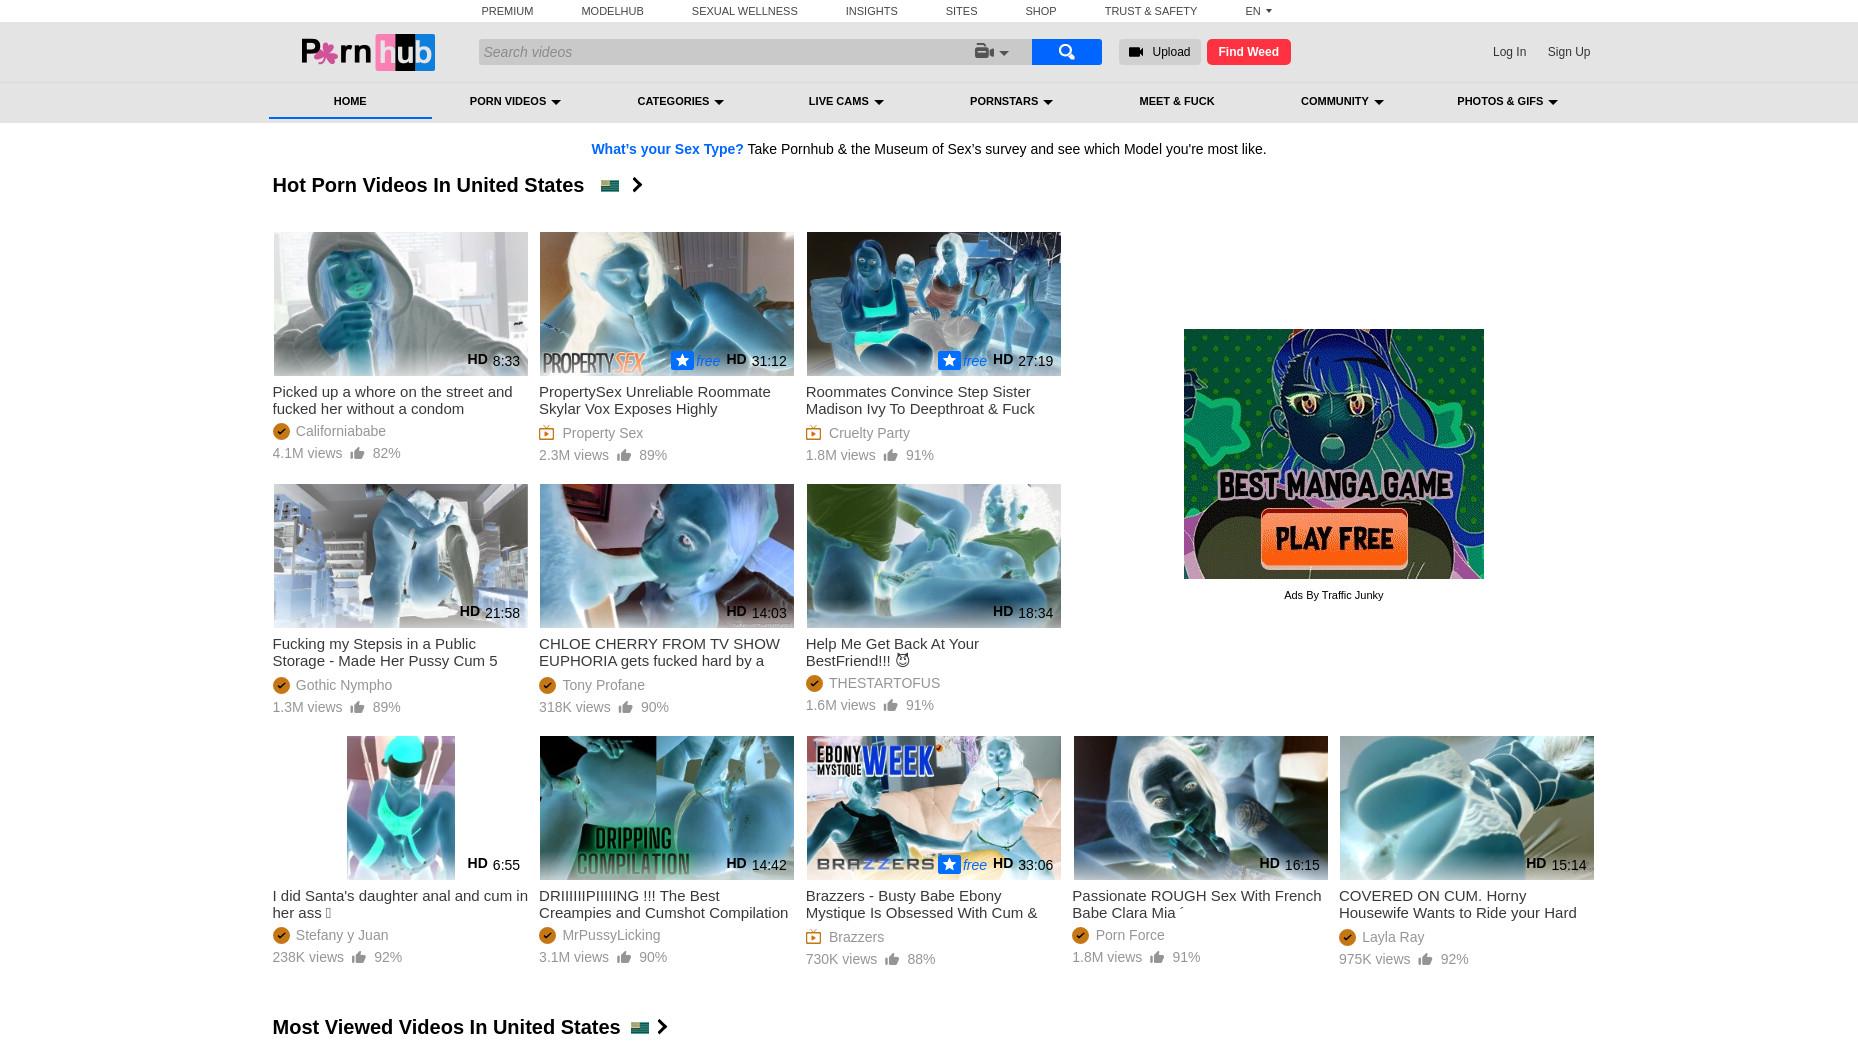
Task: Click channel icon next to Cruelty Party
Action: pyautogui.click(x=814, y=433)
